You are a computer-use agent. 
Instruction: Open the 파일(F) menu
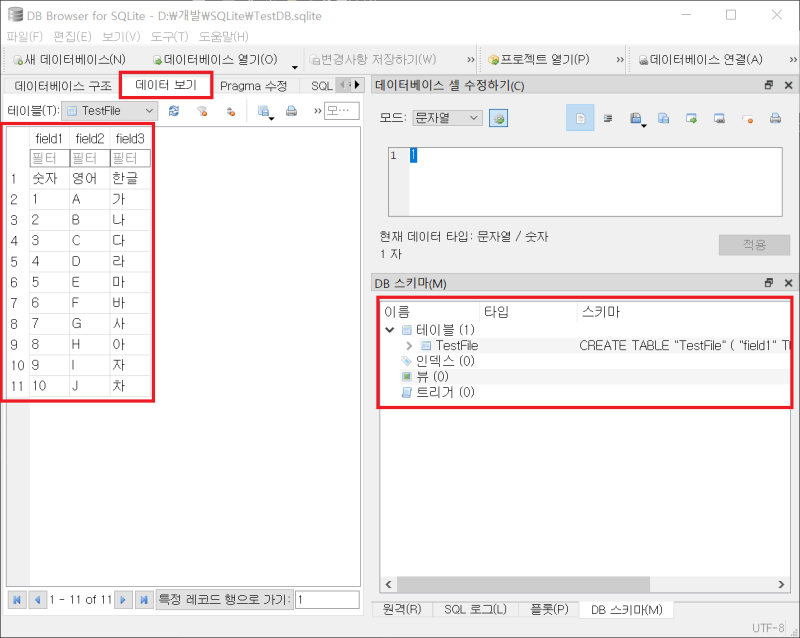tap(24, 37)
